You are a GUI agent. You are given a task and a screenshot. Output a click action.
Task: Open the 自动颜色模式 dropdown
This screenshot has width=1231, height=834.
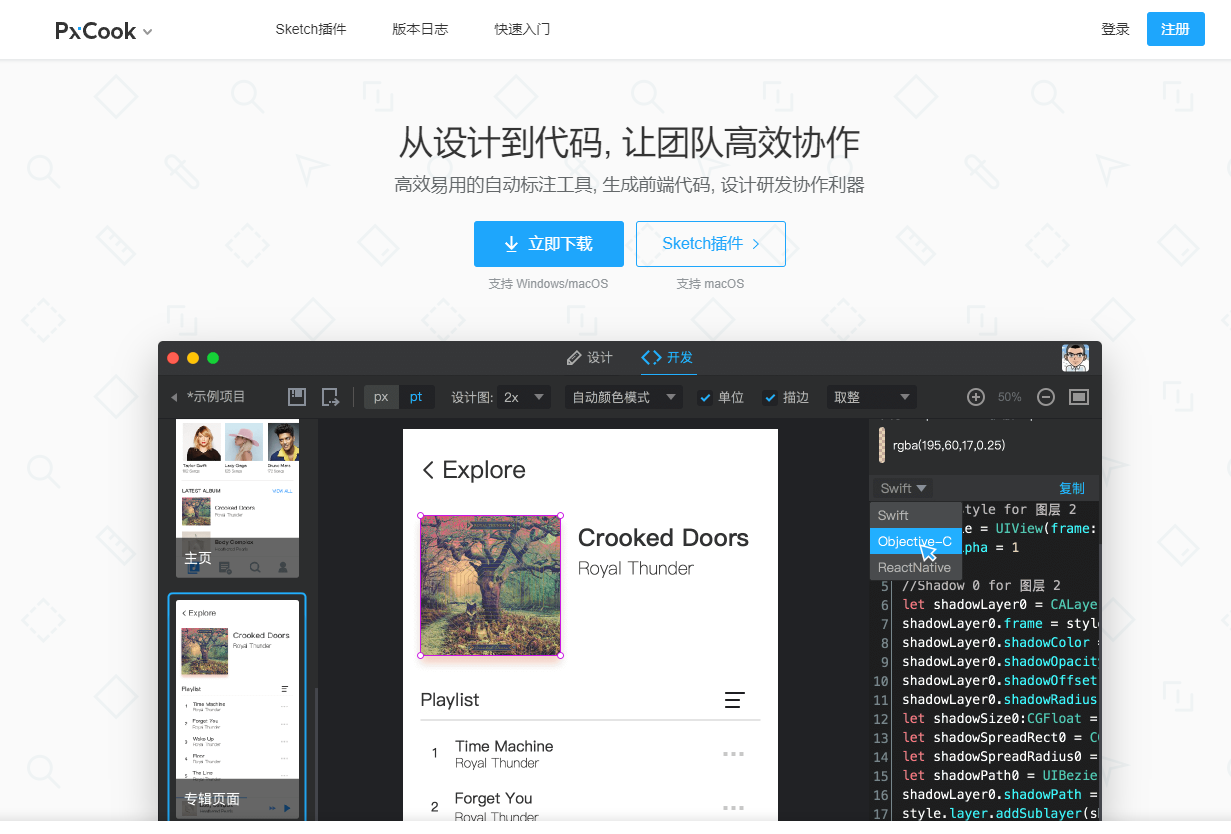(624, 397)
